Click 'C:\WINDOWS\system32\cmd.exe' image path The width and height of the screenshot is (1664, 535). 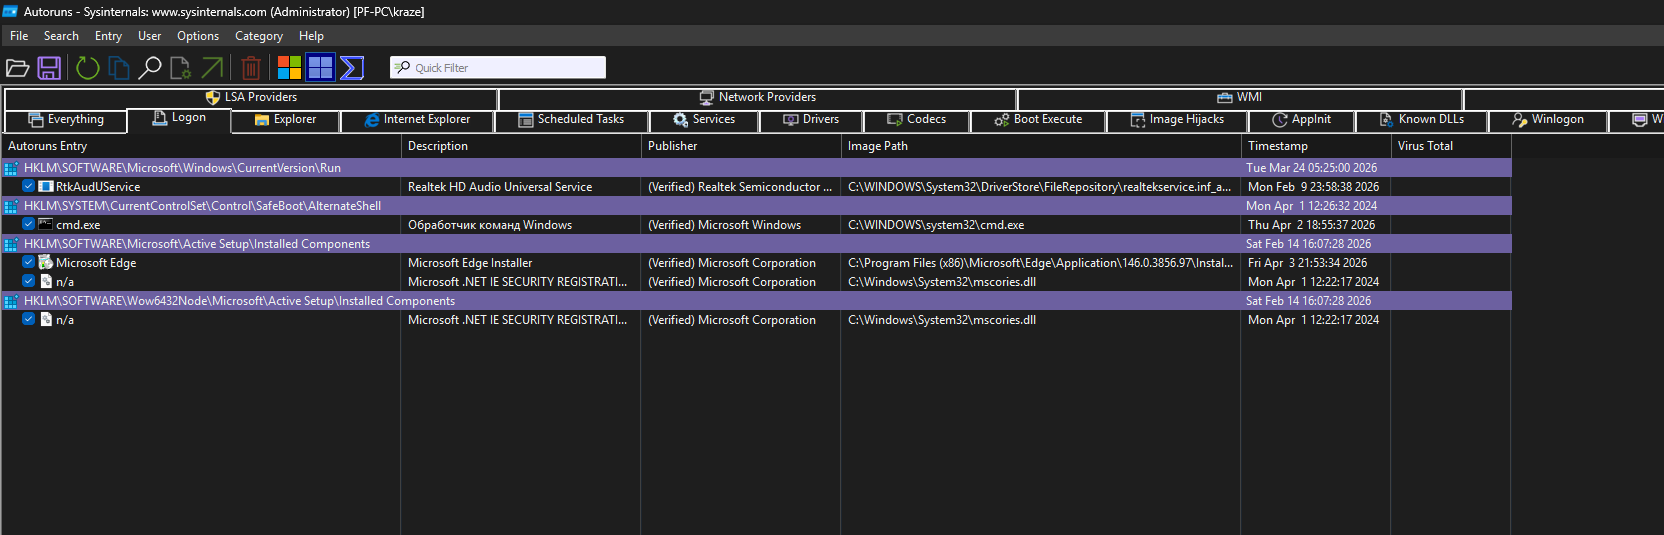click(936, 225)
